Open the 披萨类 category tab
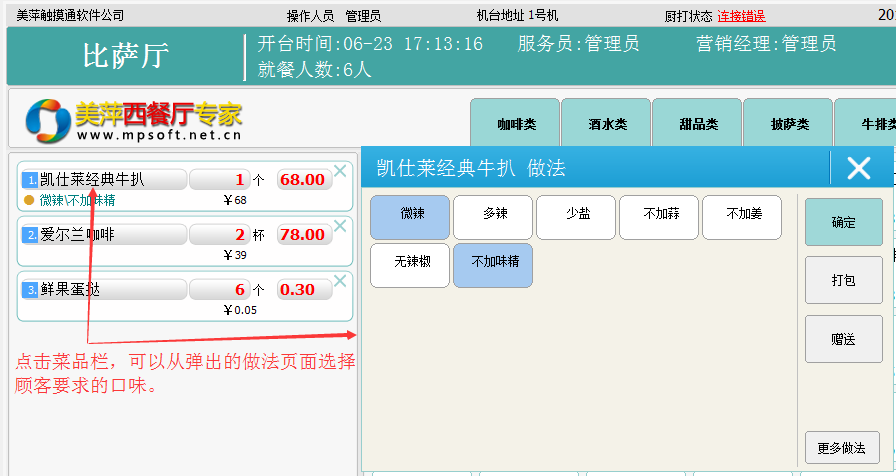Image resolution: width=896 pixels, height=476 pixels. (x=788, y=124)
